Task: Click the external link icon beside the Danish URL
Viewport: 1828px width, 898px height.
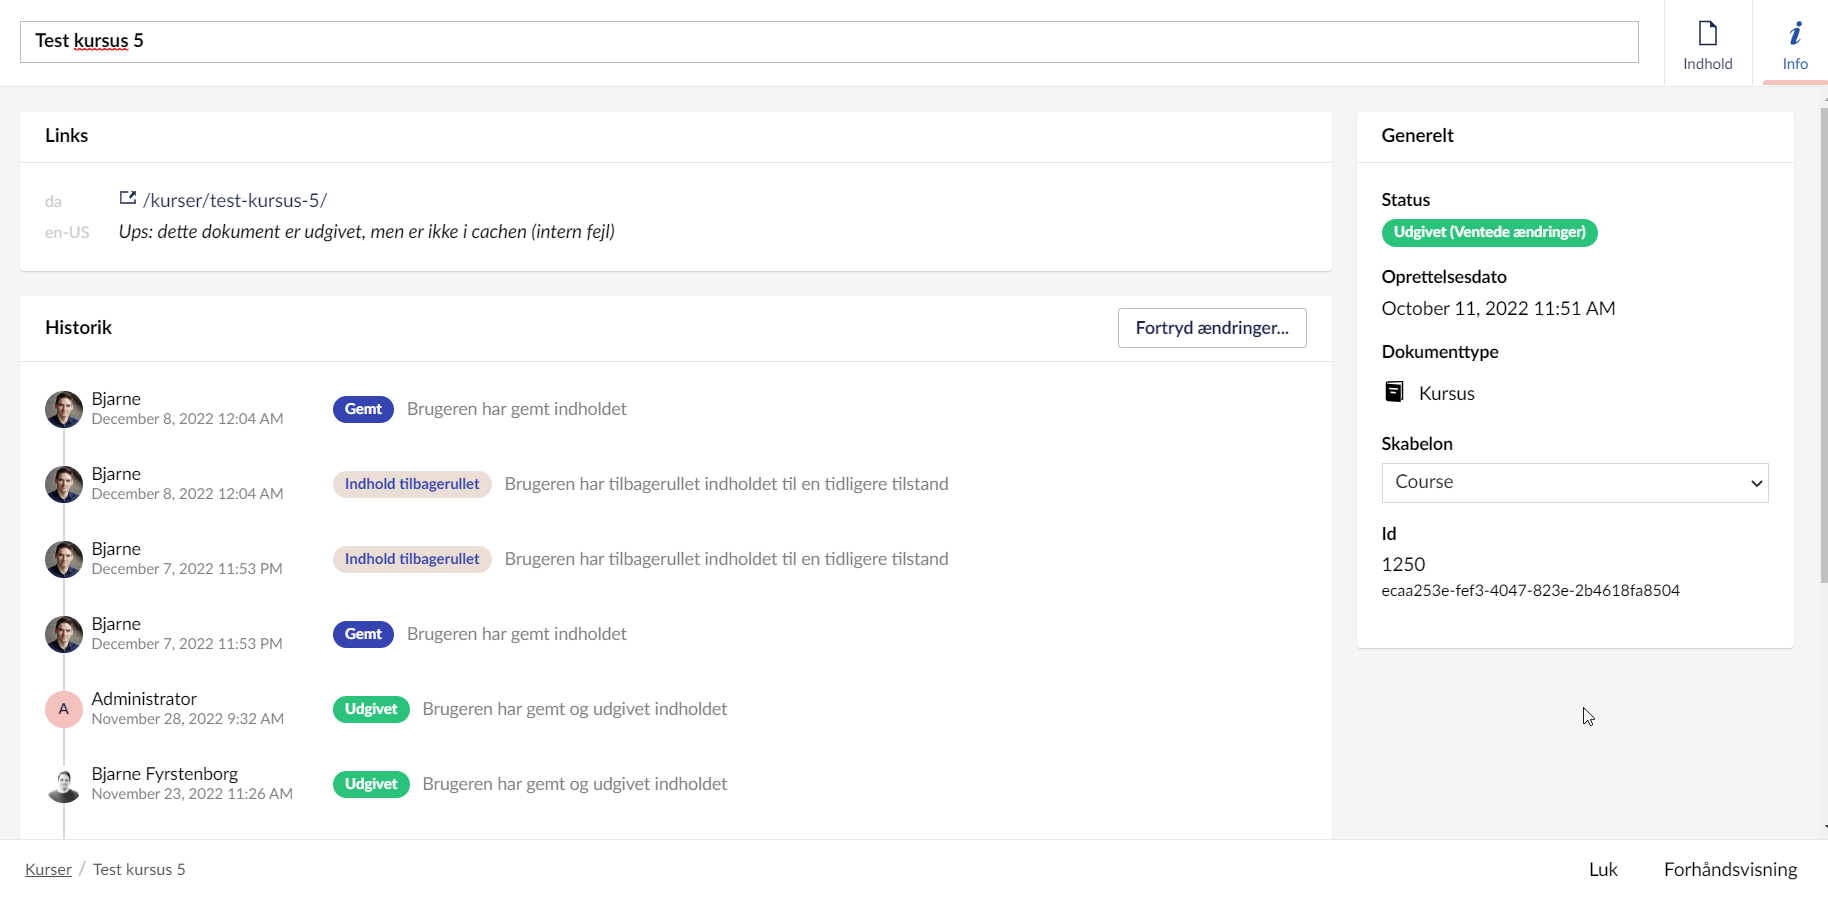Action: tap(126, 197)
